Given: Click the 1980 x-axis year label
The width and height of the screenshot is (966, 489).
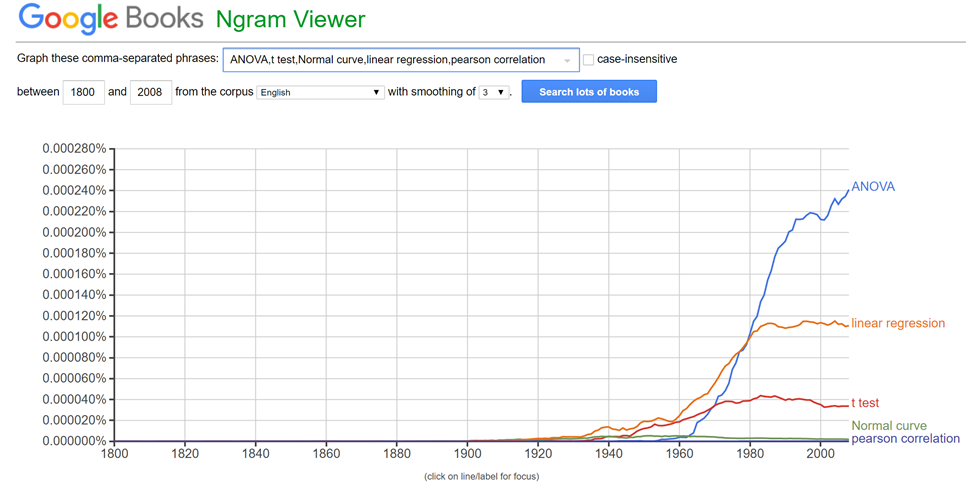Looking at the screenshot, I should (750, 453).
